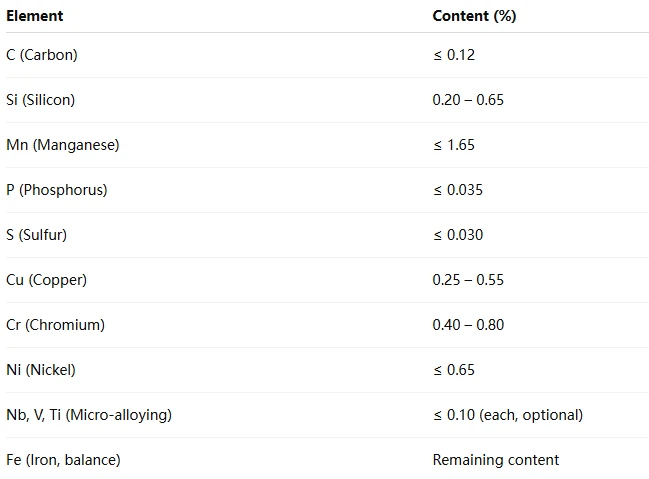
Task: Select the copper range 0.25 – 0.55
Action: click(468, 280)
